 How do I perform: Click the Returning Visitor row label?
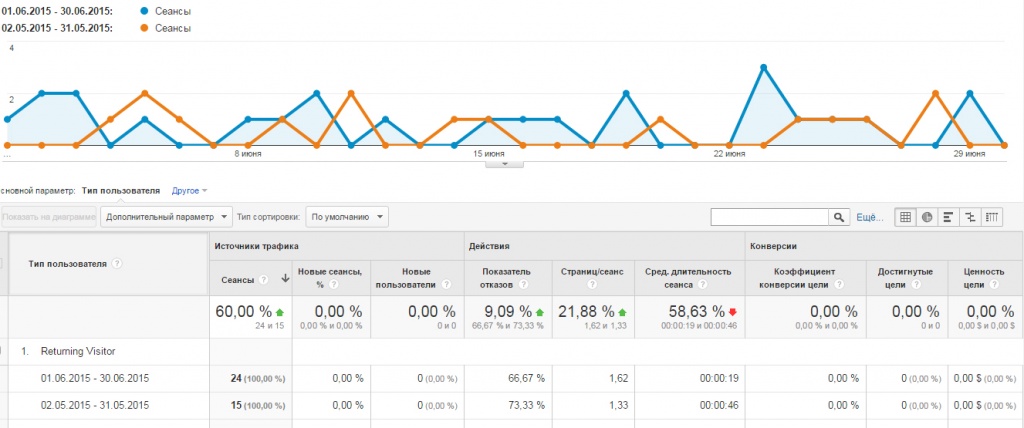click(78, 352)
